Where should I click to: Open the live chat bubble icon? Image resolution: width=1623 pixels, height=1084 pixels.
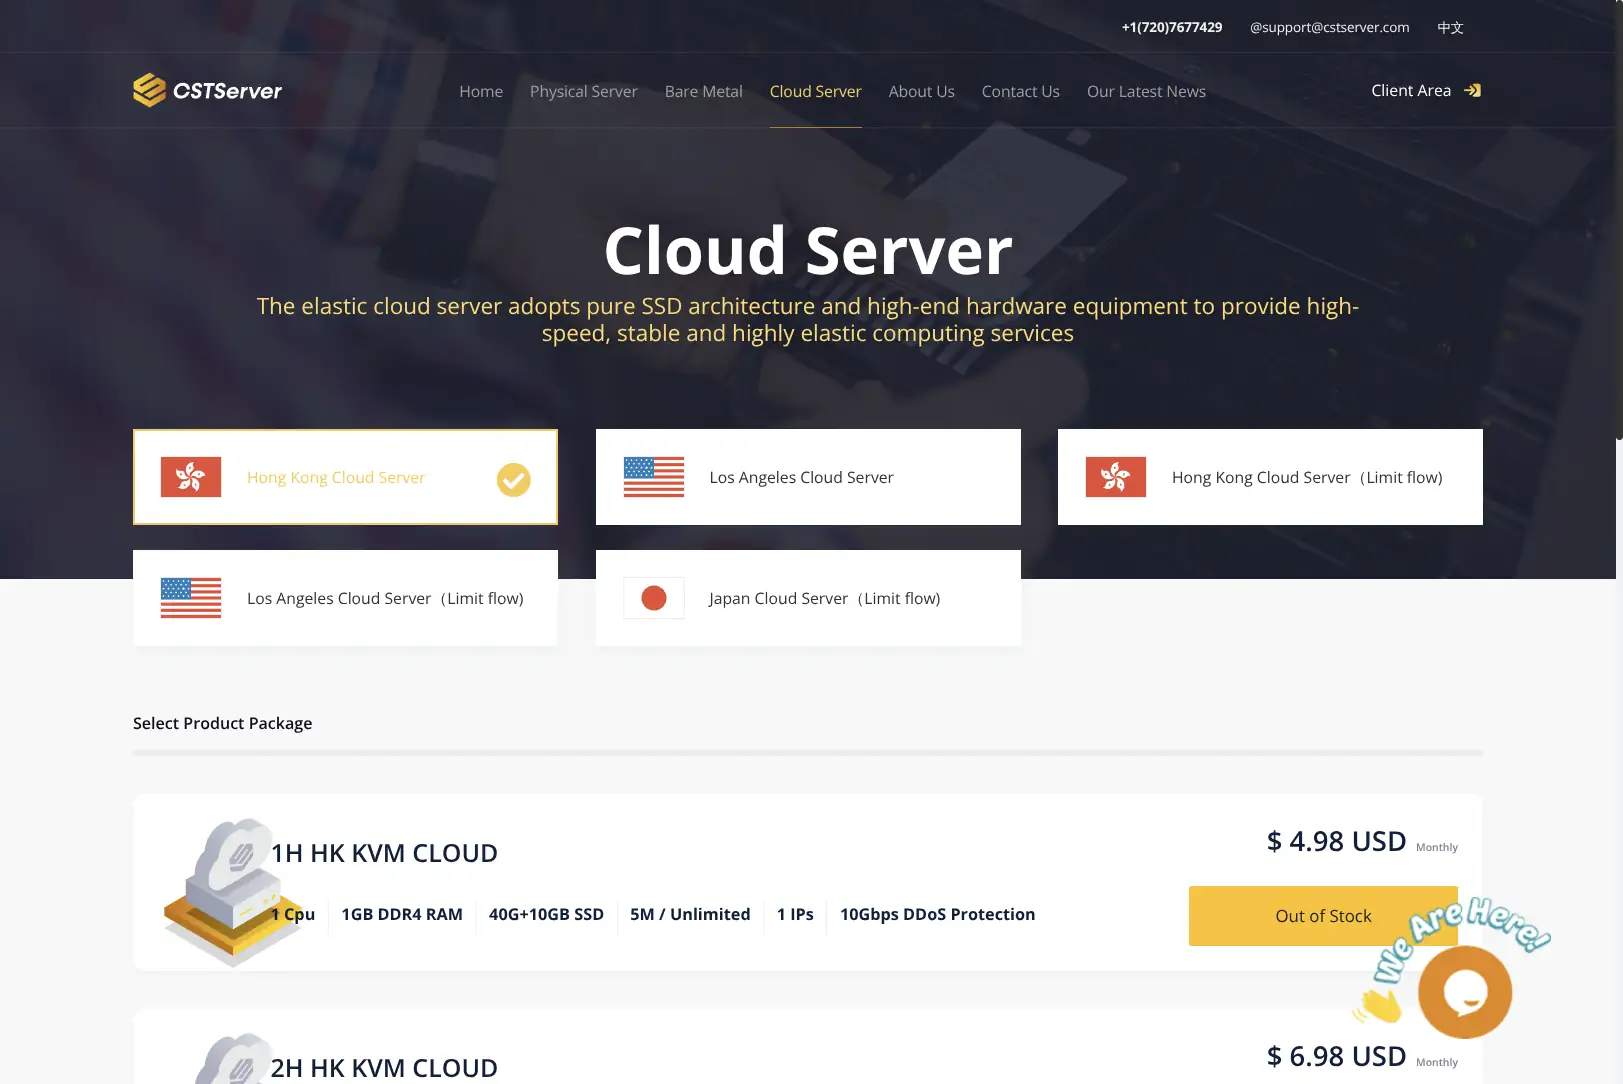pyautogui.click(x=1465, y=992)
